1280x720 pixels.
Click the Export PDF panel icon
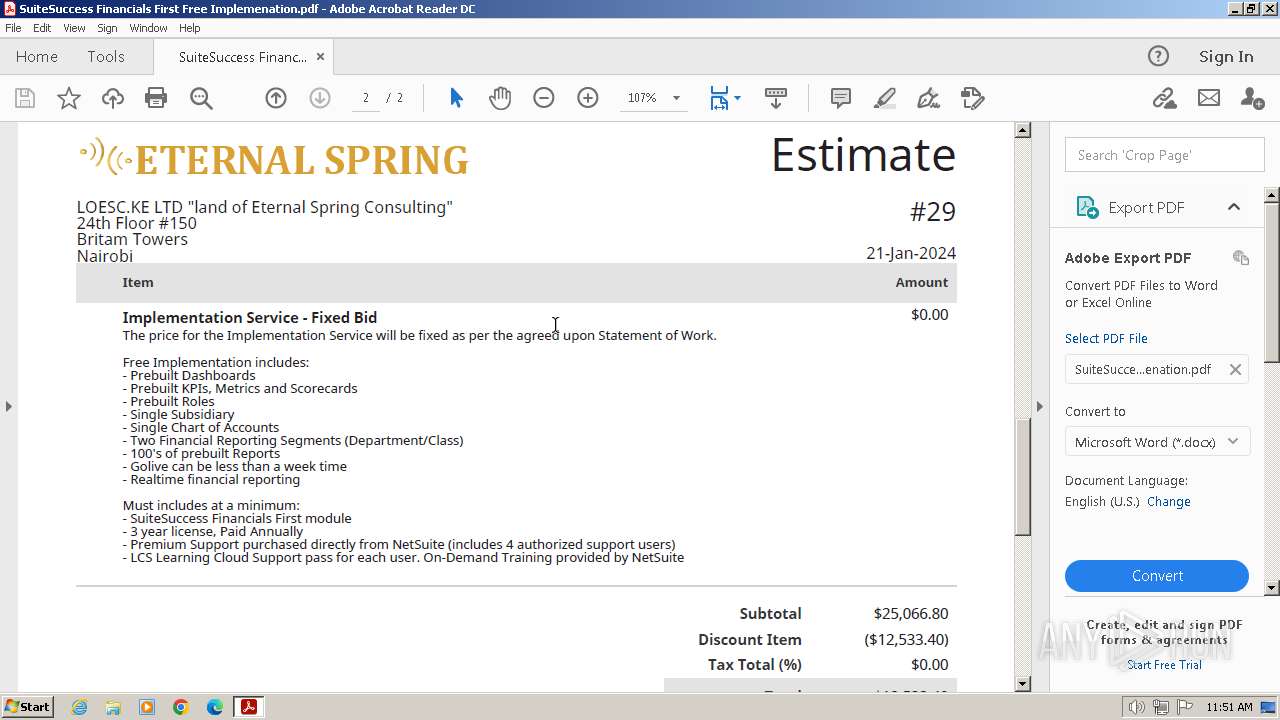(x=1087, y=207)
